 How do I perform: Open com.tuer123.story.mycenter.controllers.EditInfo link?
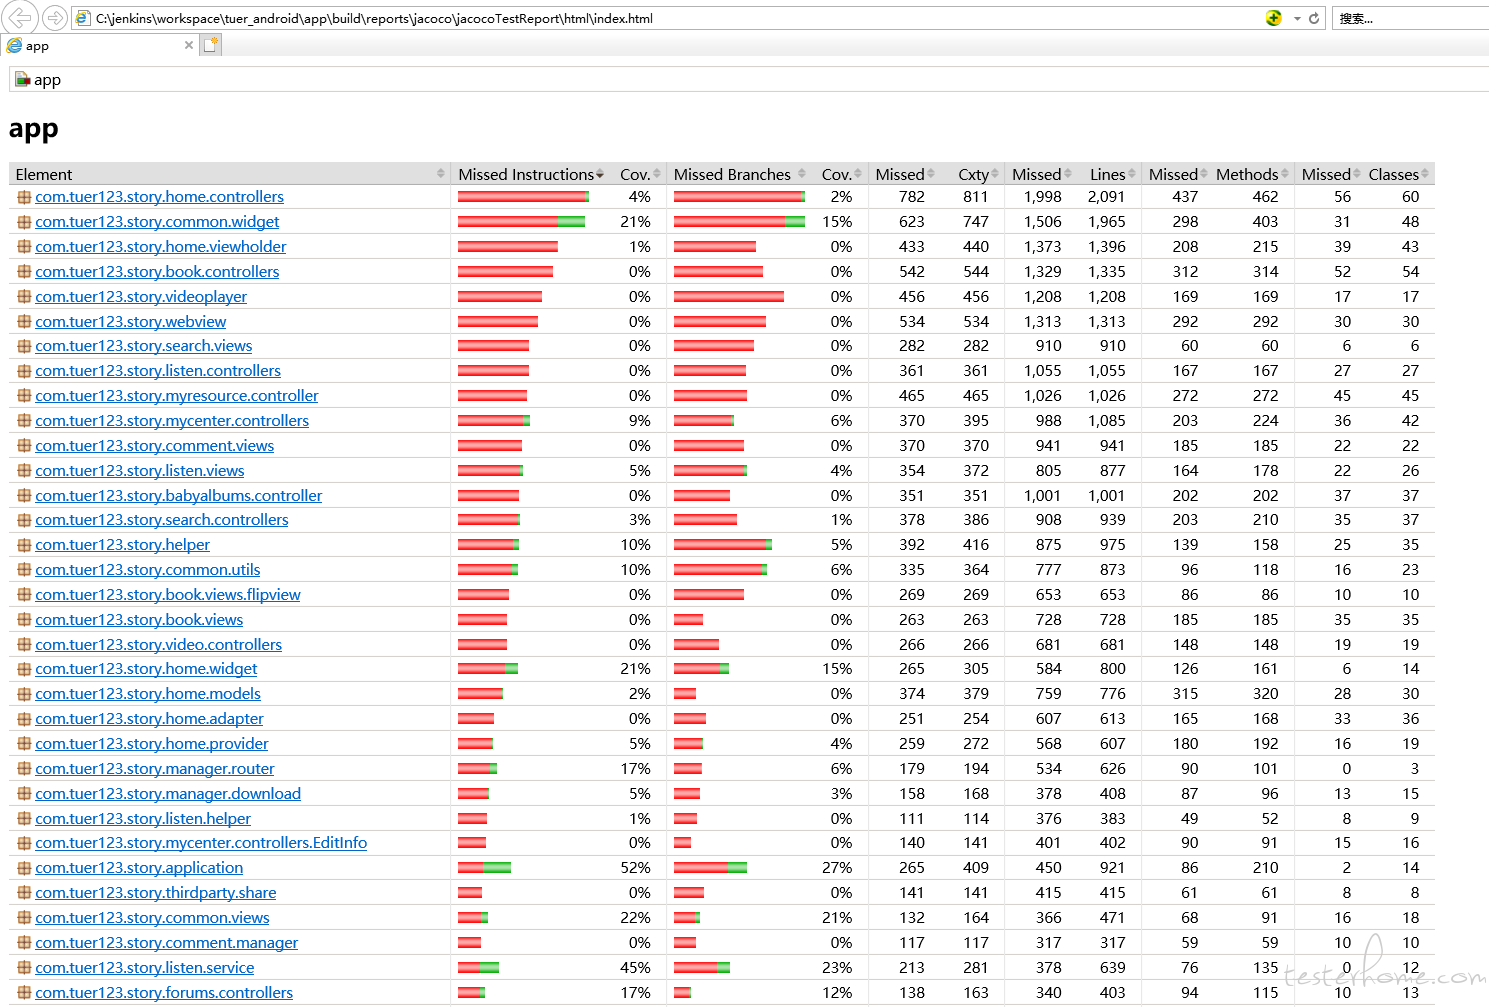pyautogui.click(x=201, y=843)
